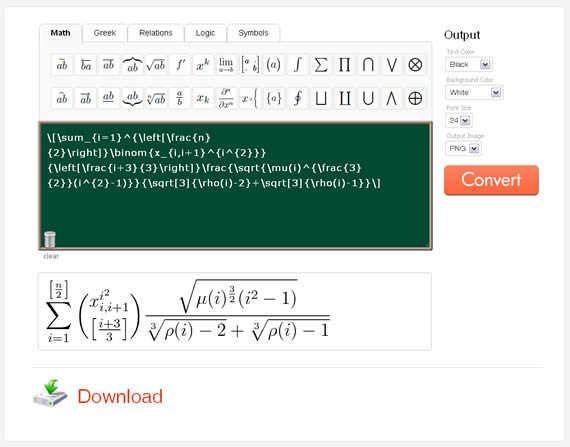Insert the circled times (otimes) symbol
The height and width of the screenshot is (447, 570).
point(415,65)
